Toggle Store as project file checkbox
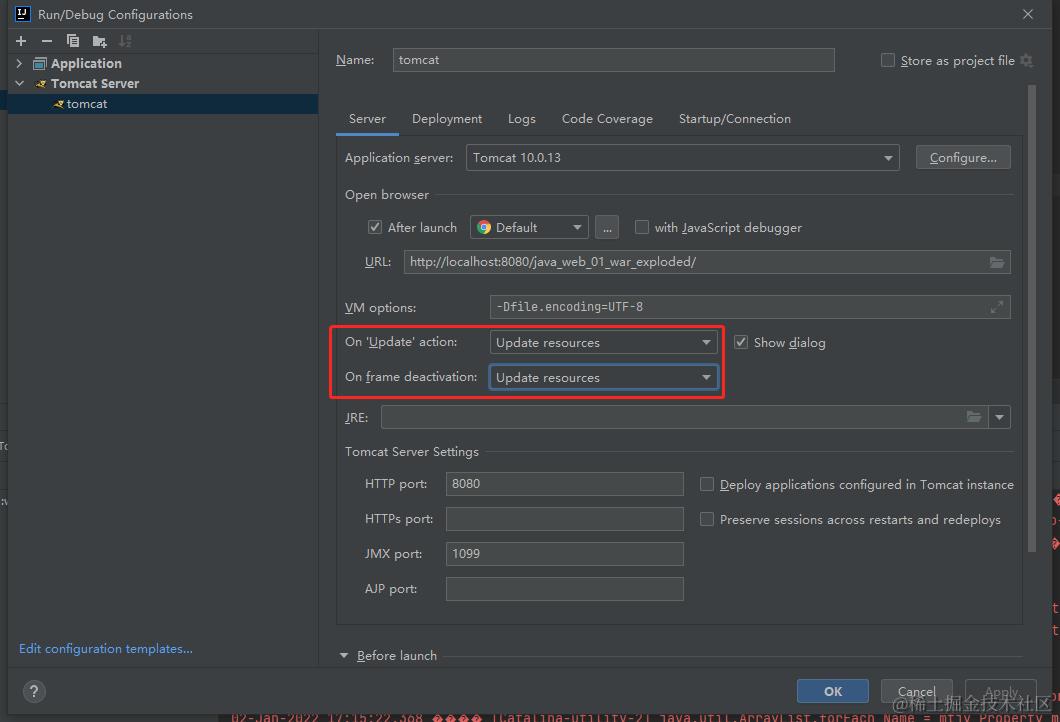The width and height of the screenshot is (1060, 722). [888, 60]
